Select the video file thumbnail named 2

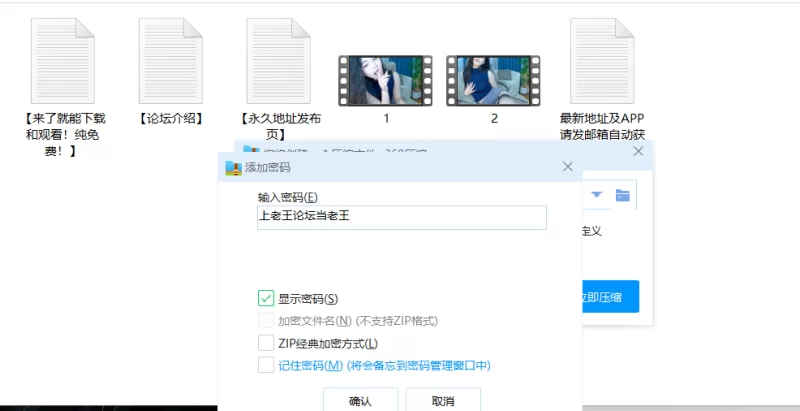(x=493, y=81)
